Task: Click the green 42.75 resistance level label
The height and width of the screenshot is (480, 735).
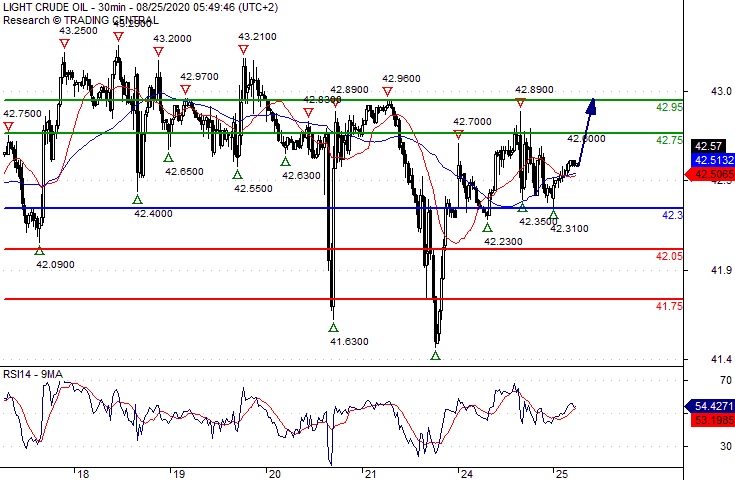Action: (669, 140)
